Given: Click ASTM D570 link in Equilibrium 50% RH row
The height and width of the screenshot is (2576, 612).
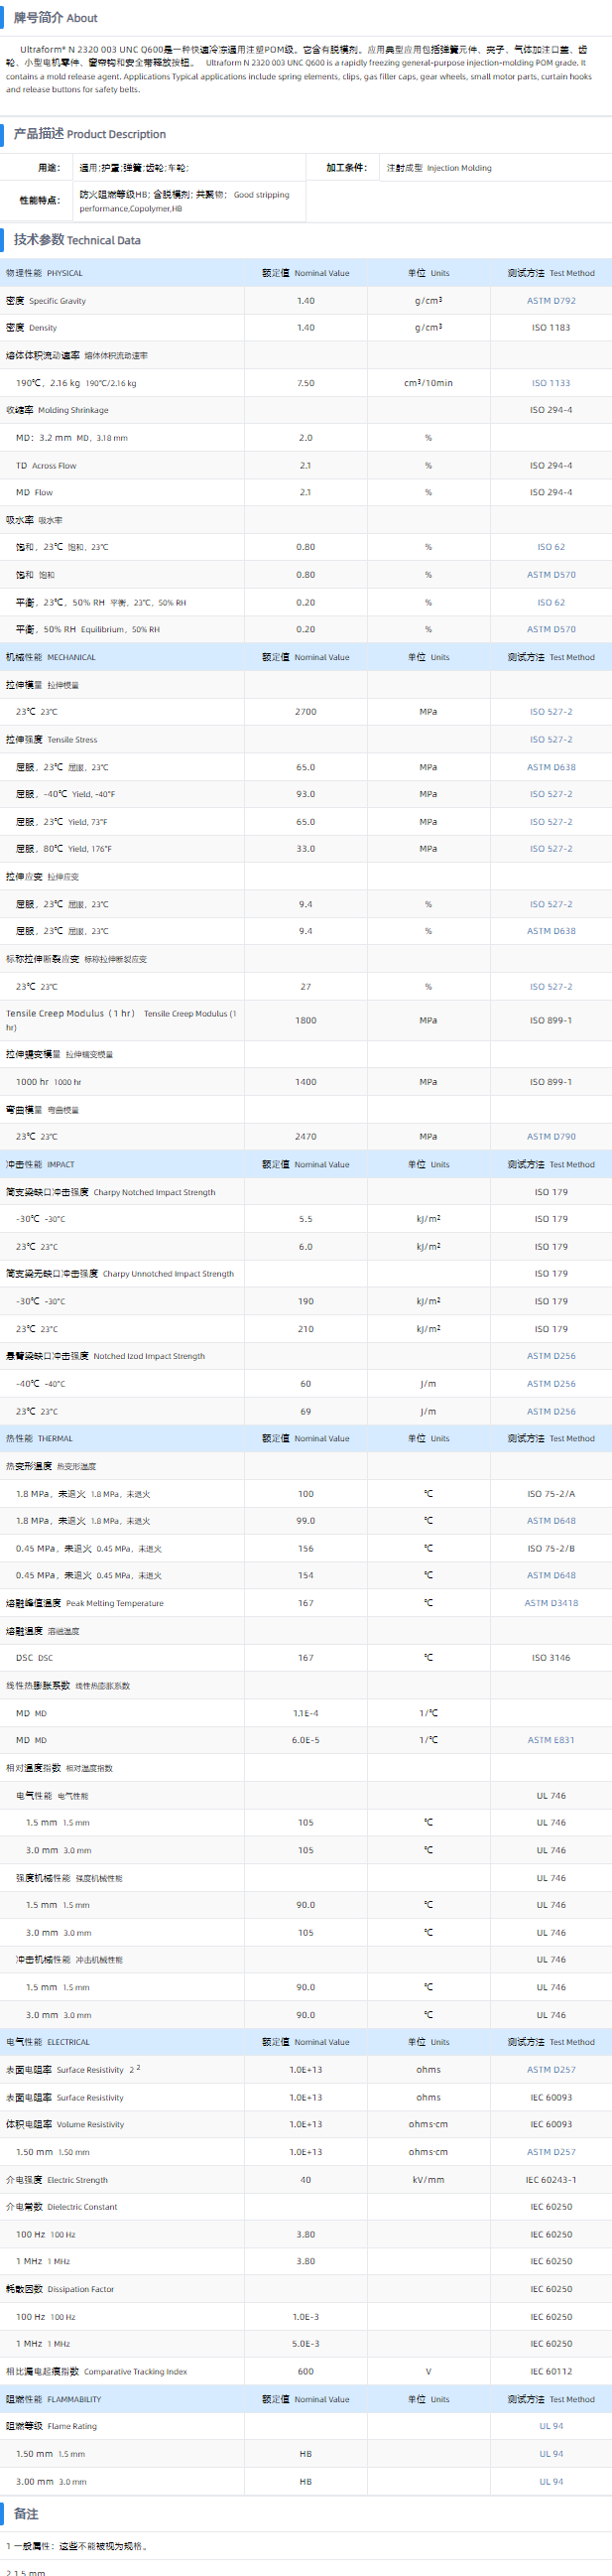Looking at the screenshot, I should coord(551,629).
